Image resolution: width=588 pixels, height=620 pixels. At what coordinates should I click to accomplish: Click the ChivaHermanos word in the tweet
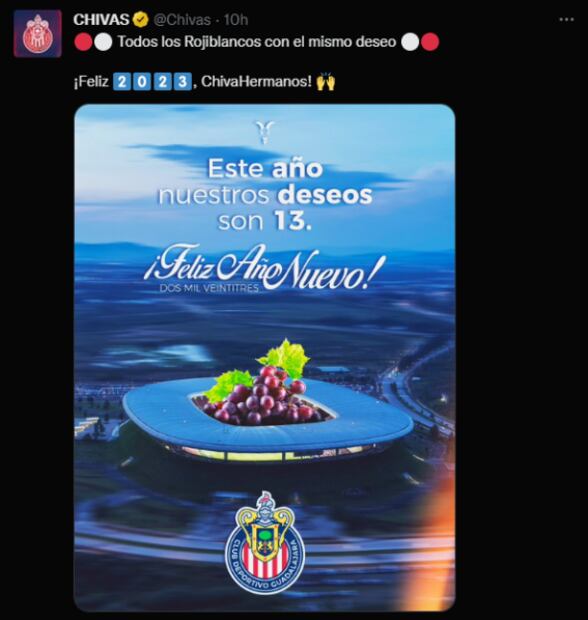tap(256, 82)
